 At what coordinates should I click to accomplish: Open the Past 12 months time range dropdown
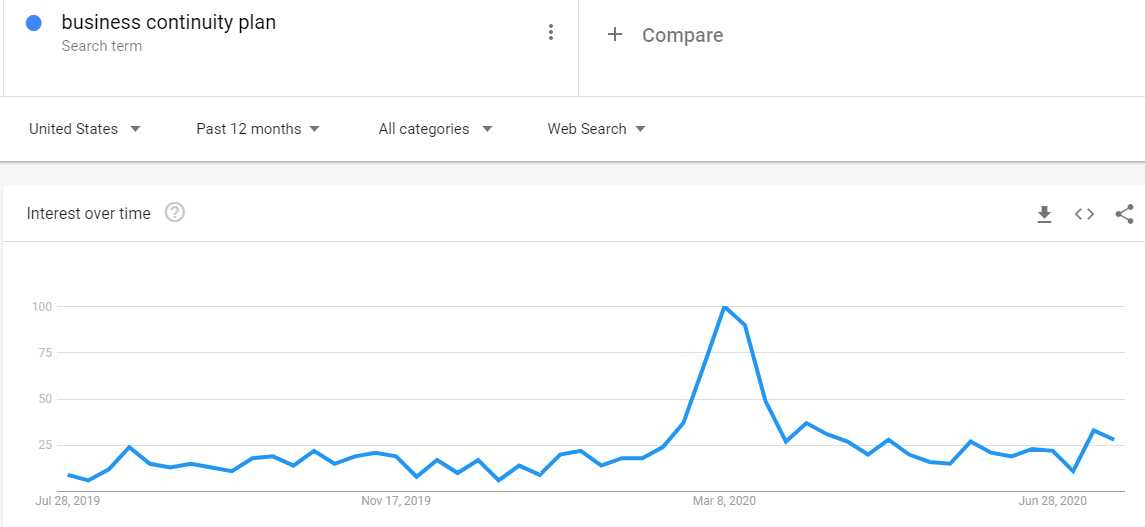[x=258, y=129]
